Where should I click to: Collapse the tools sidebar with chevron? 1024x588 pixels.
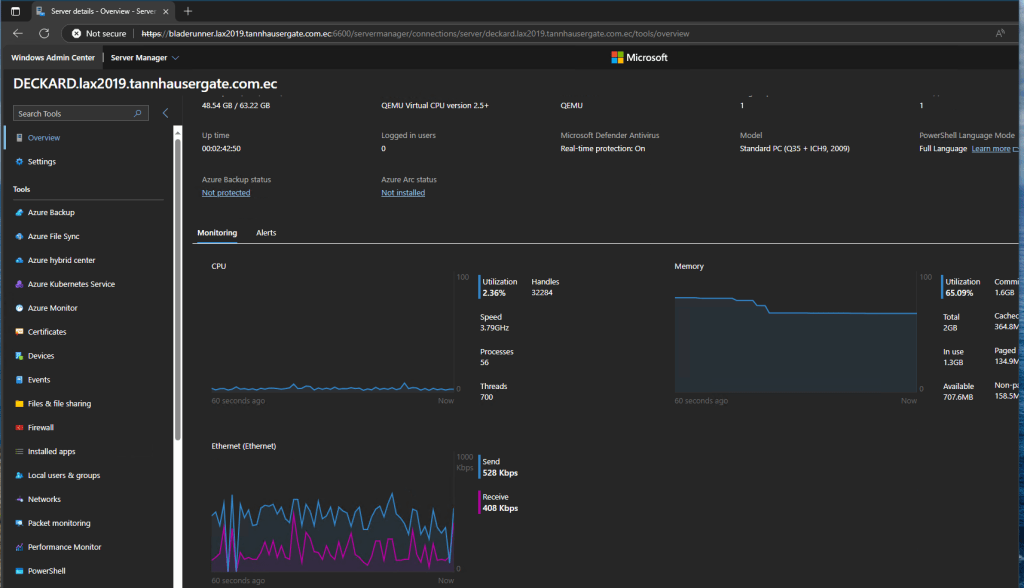(165, 113)
